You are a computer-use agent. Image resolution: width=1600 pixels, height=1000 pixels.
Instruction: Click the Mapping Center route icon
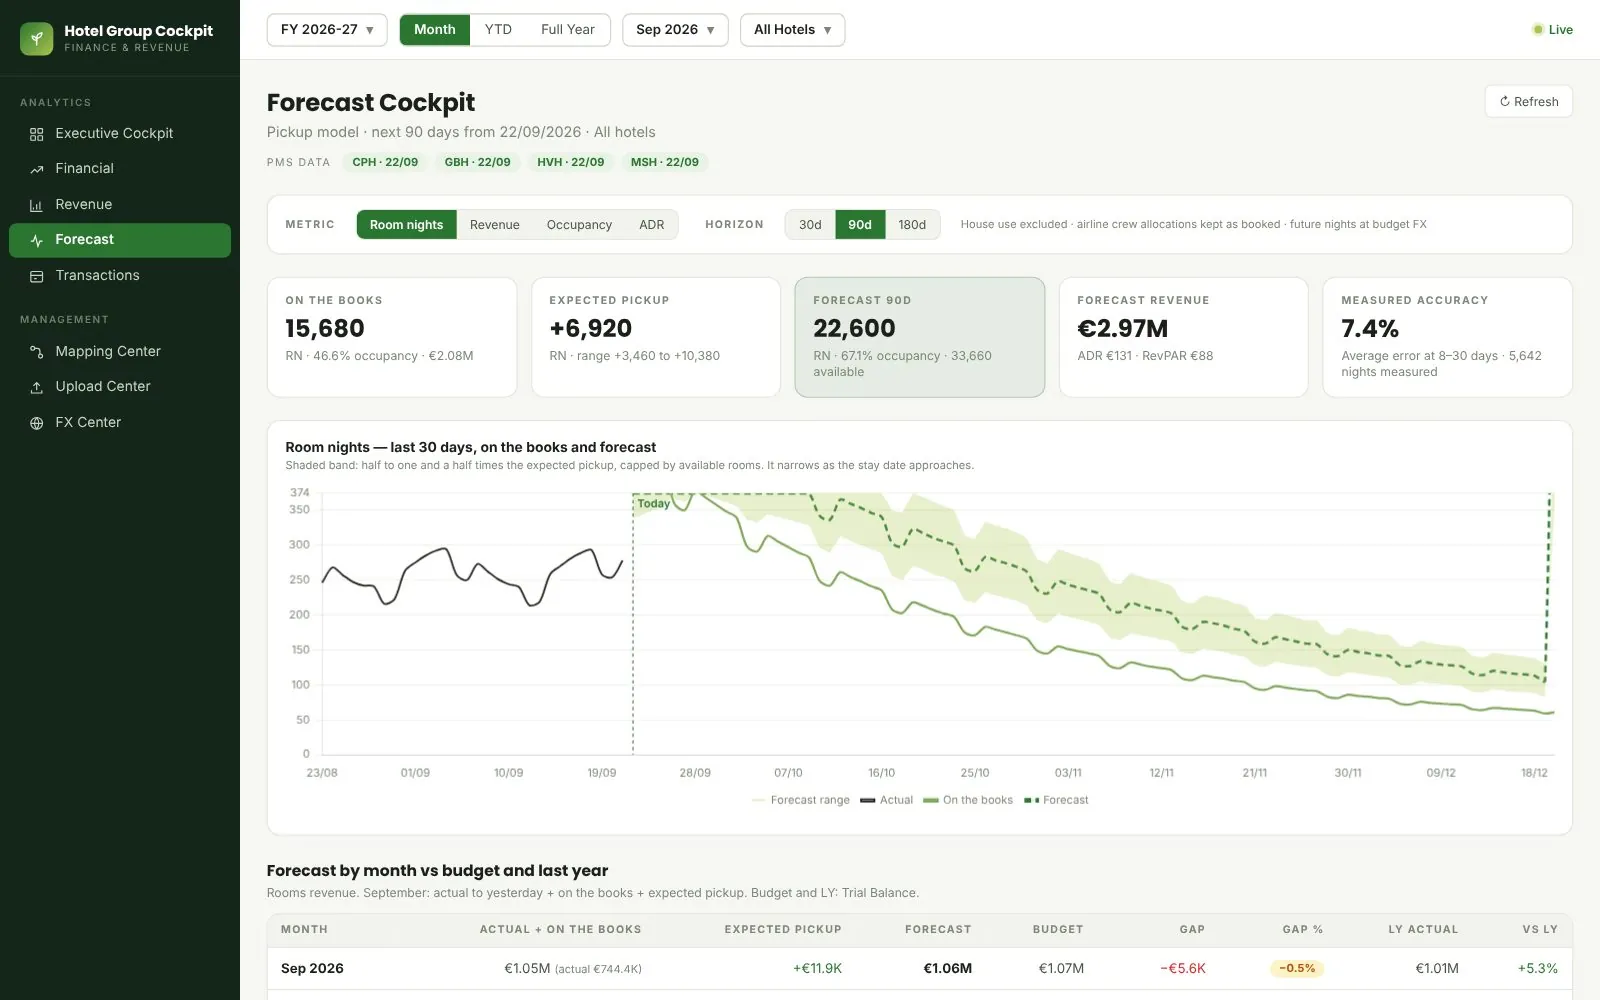click(37, 352)
